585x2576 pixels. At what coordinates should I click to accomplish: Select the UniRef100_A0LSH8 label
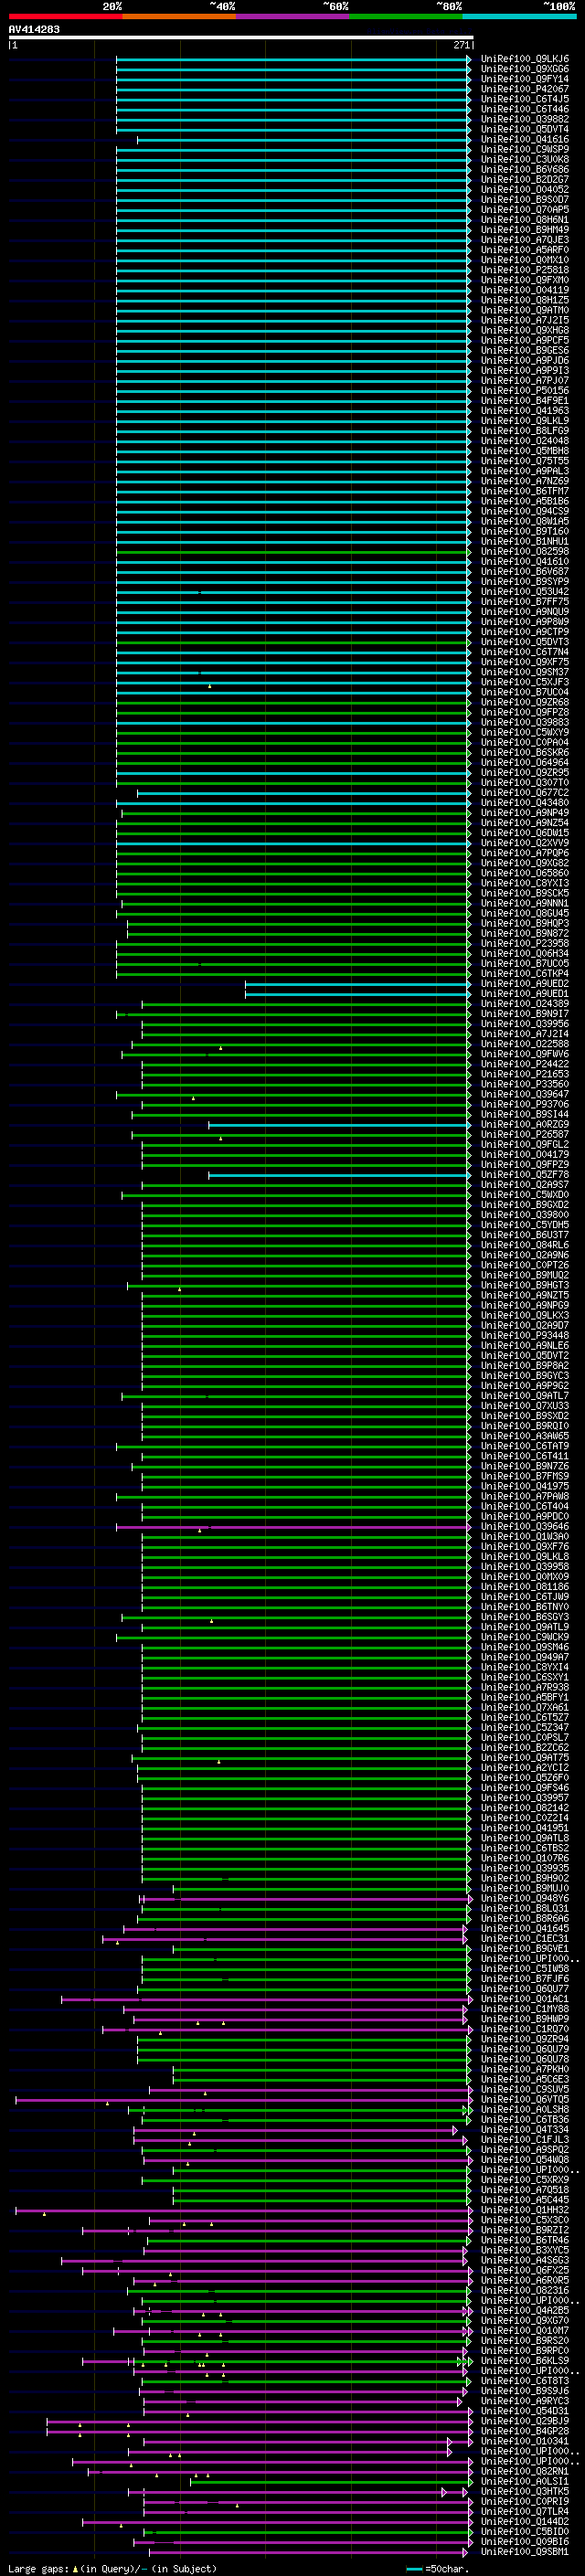pos(525,2109)
